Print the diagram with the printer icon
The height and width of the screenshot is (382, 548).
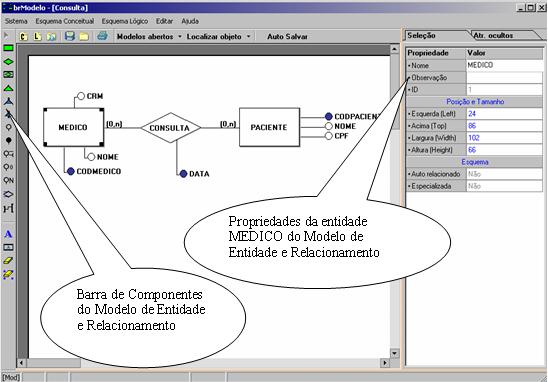point(102,36)
